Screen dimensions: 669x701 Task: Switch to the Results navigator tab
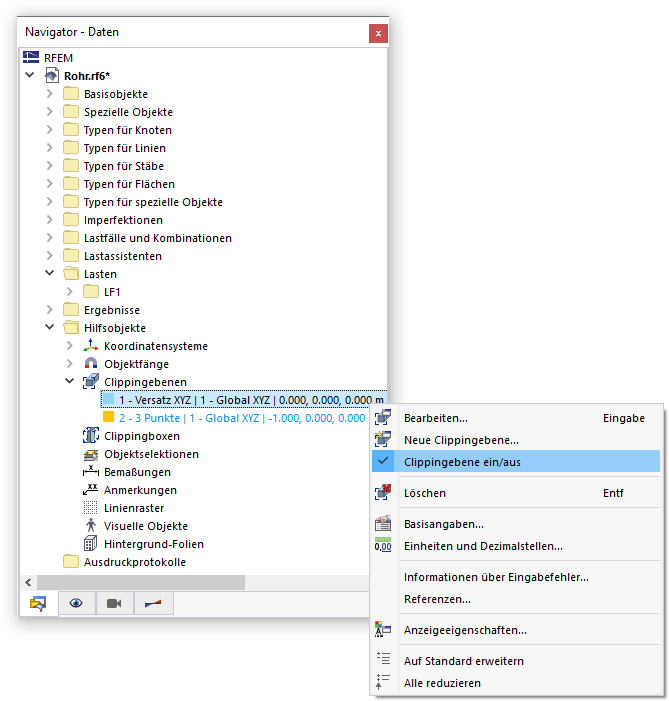coord(153,604)
